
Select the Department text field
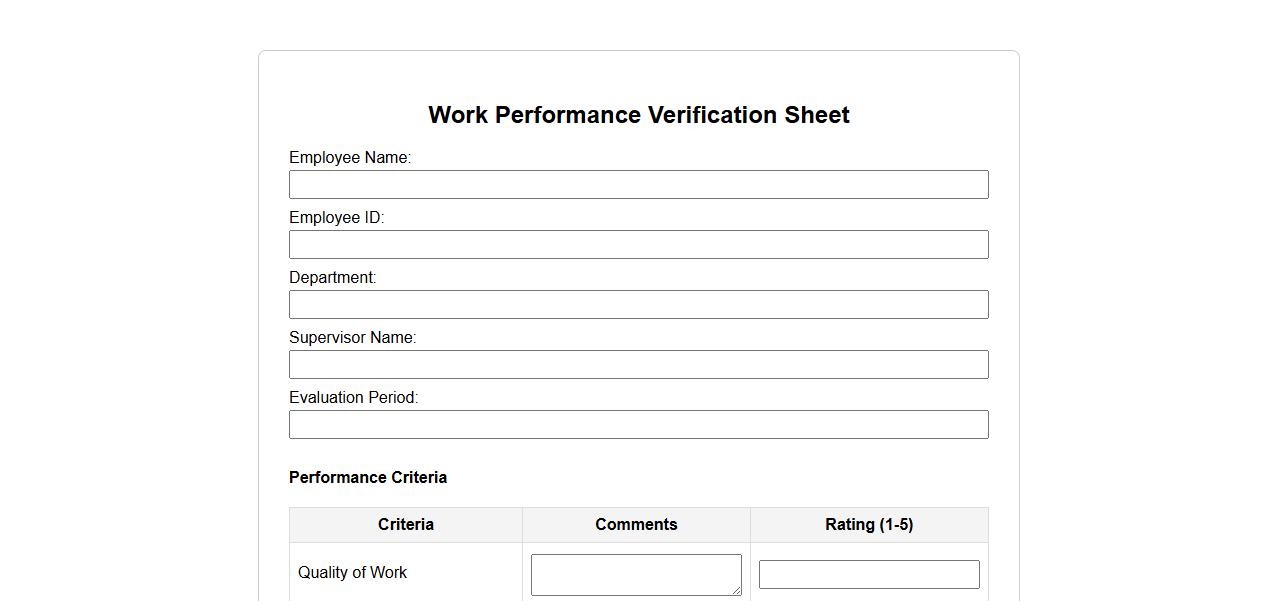pyautogui.click(x=638, y=305)
